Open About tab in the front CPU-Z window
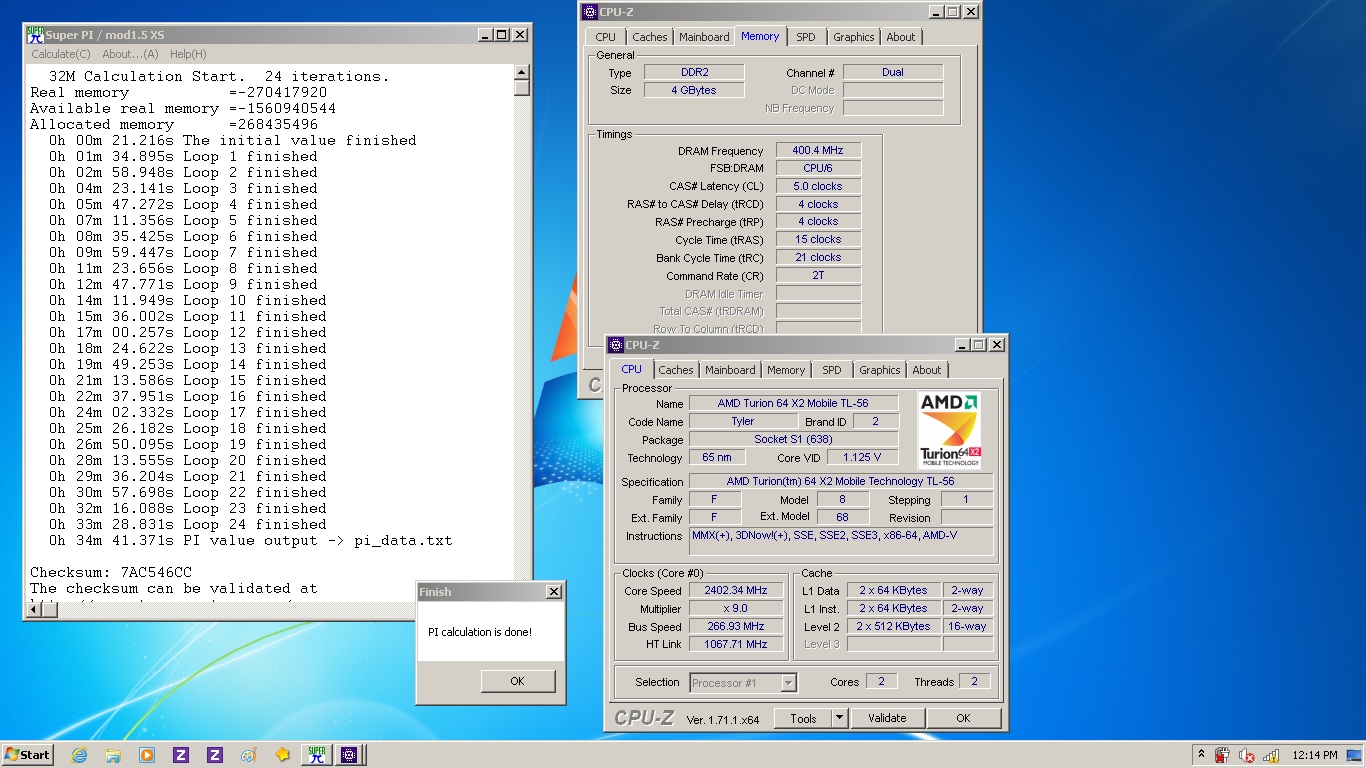The width and height of the screenshot is (1366, 768). [x=927, y=370]
